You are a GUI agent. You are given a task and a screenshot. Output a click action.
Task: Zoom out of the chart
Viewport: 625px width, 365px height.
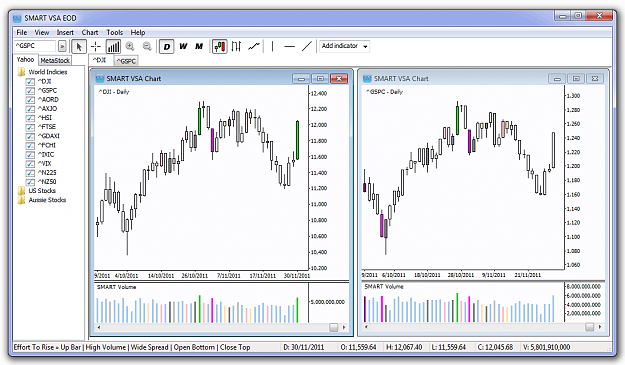click(147, 46)
